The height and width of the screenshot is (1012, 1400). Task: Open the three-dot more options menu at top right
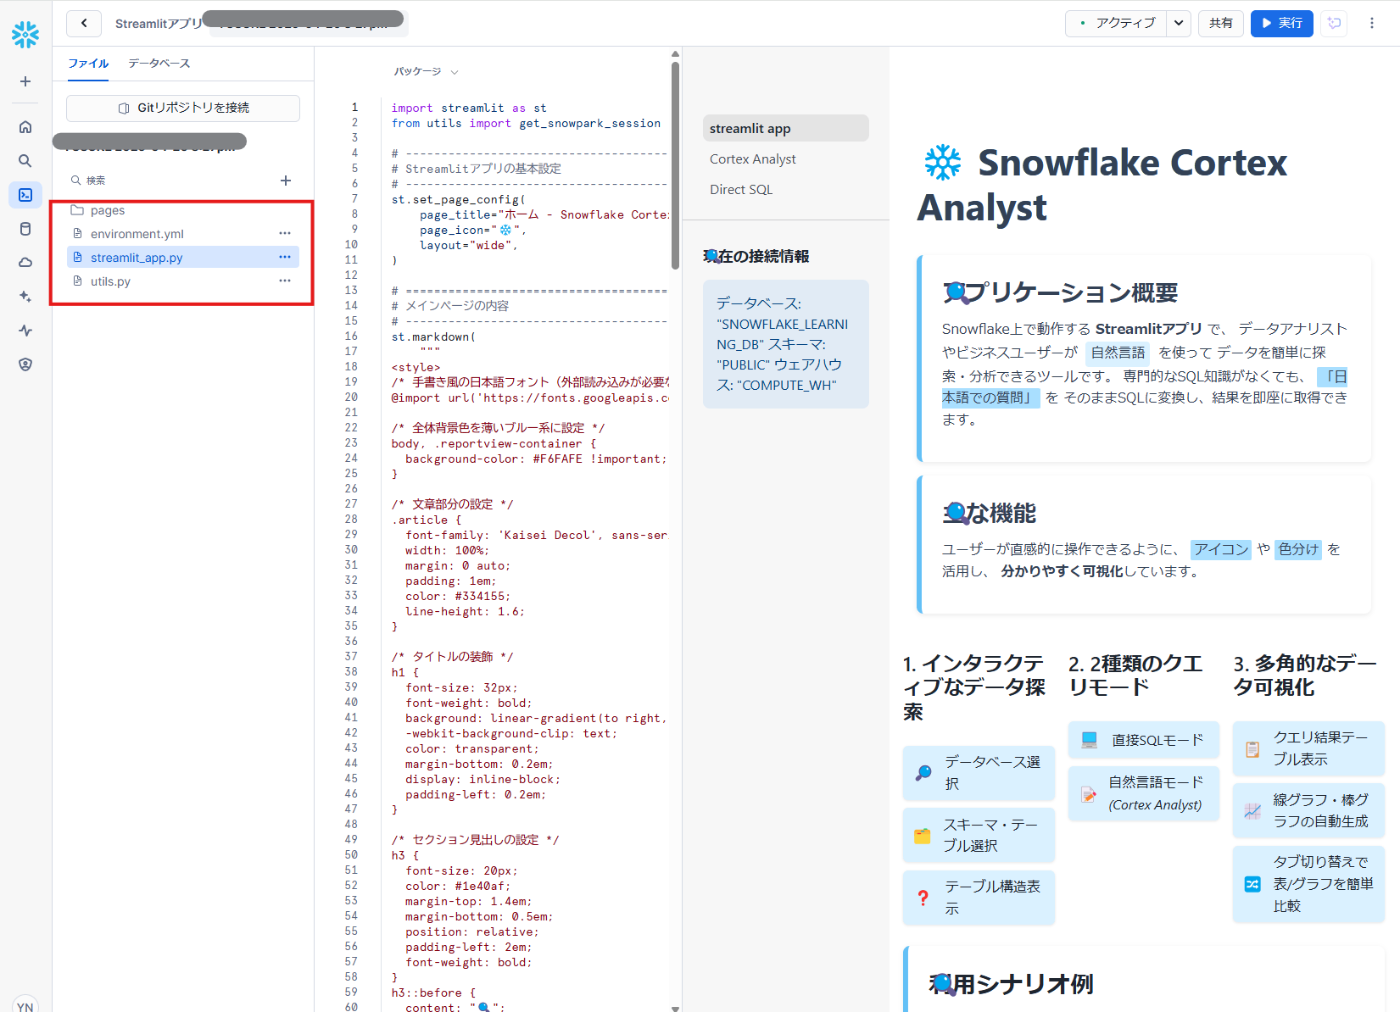click(x=1372, y=23)
